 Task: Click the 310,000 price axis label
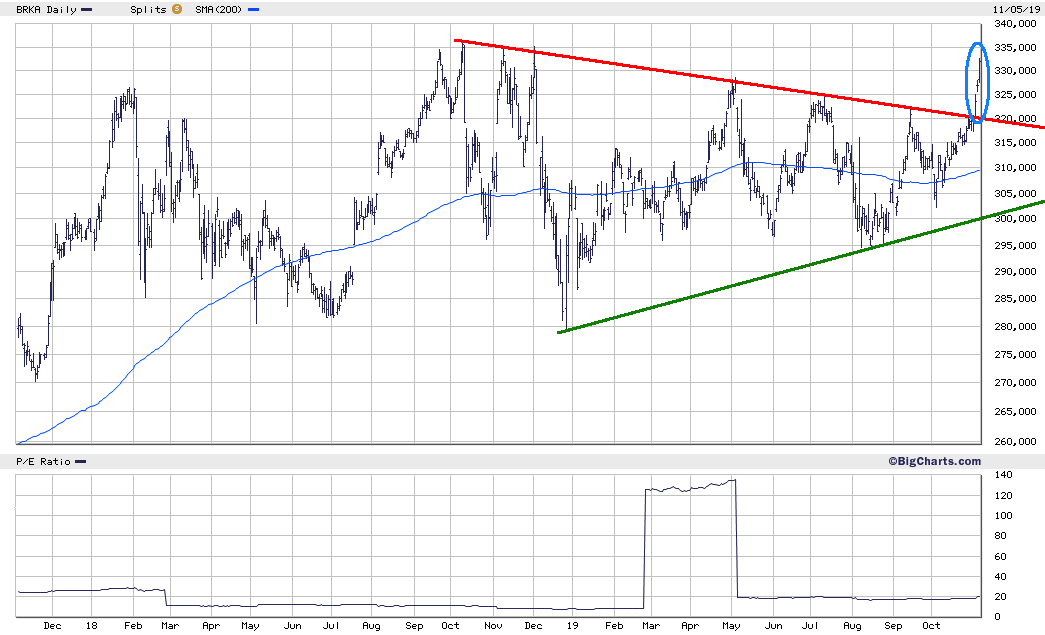(1016, 168)
